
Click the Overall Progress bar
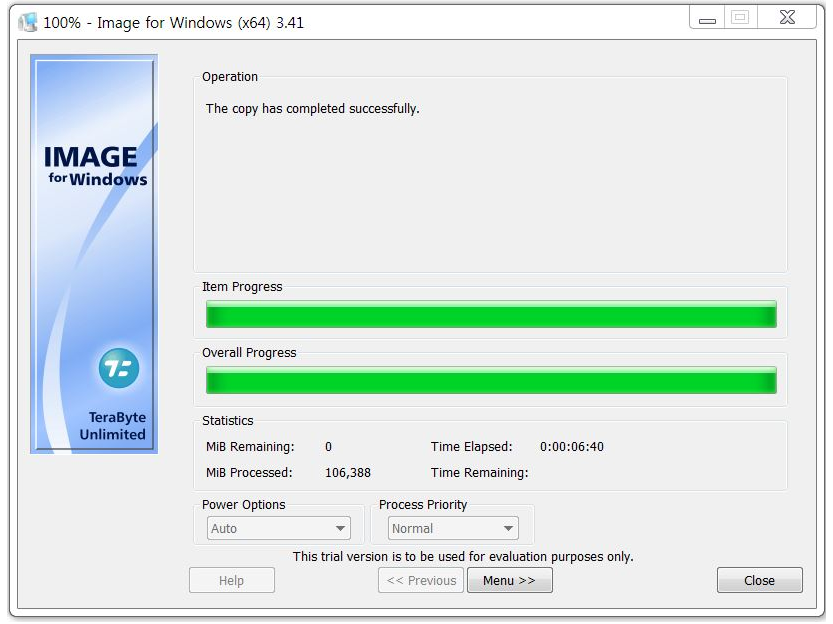(491, 380)
